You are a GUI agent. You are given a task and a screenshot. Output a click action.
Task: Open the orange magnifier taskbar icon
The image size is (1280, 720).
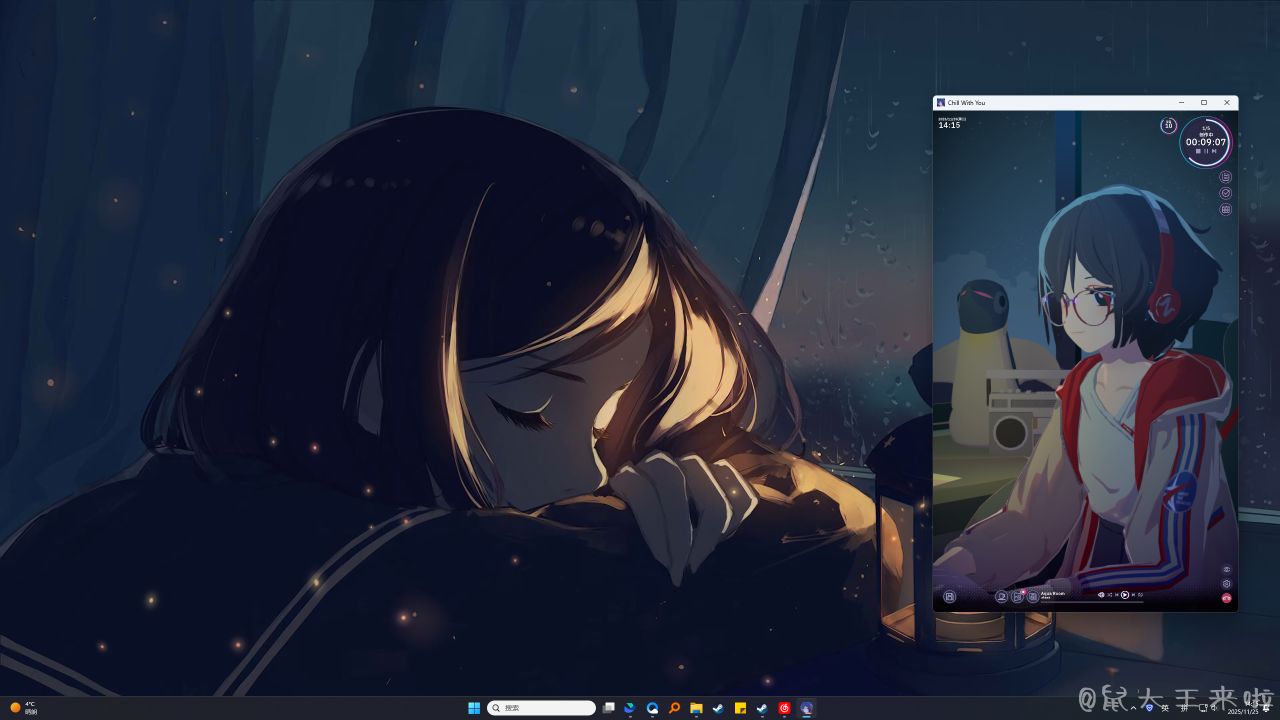(674, 708)
